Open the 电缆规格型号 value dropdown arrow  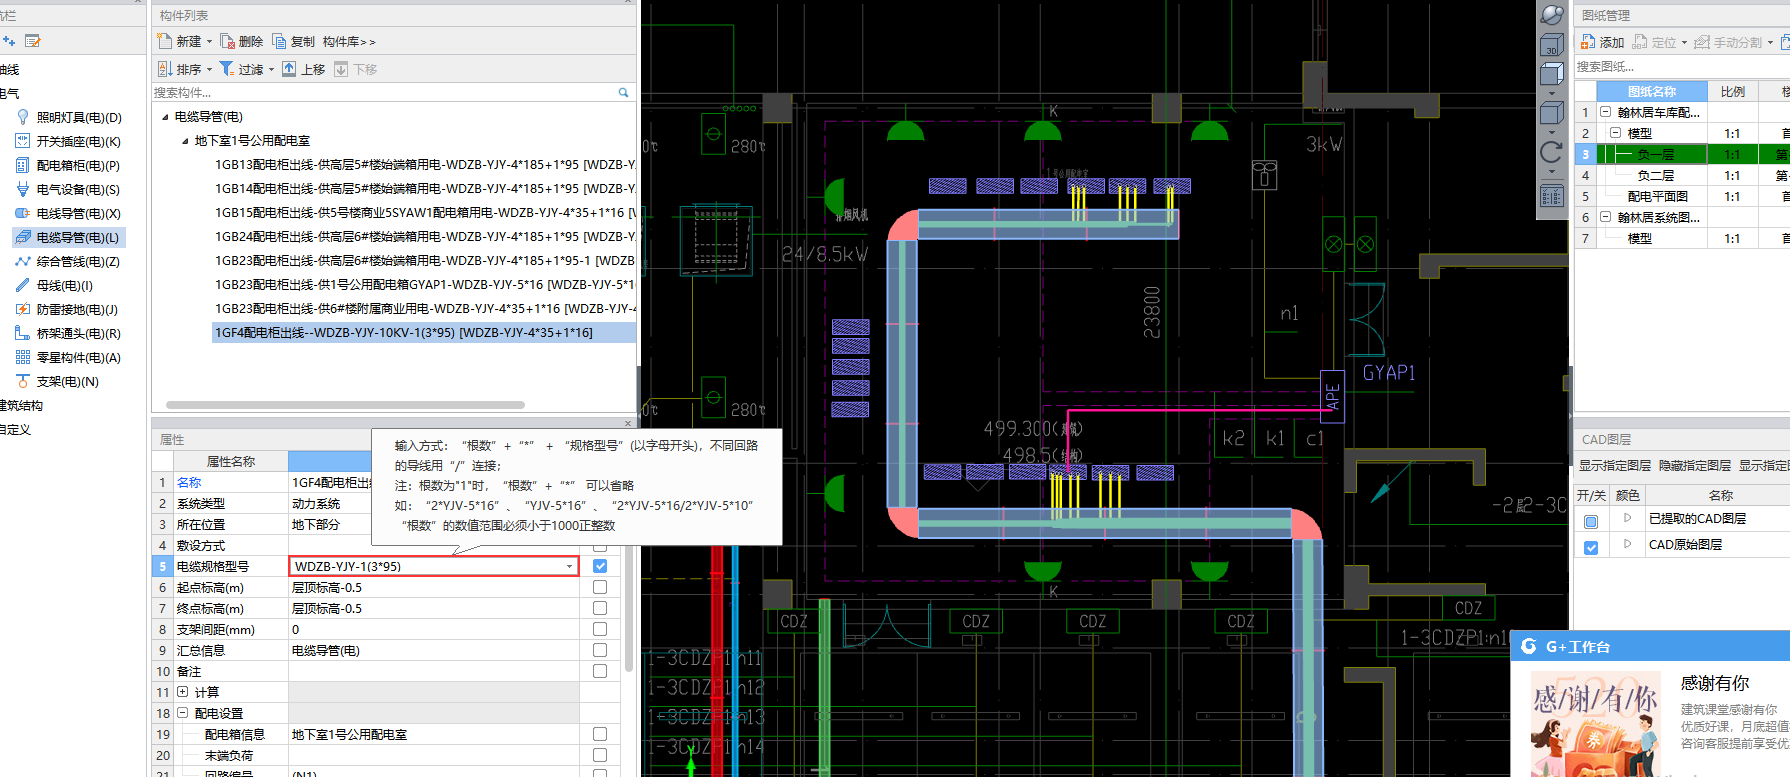pos(570,566)
